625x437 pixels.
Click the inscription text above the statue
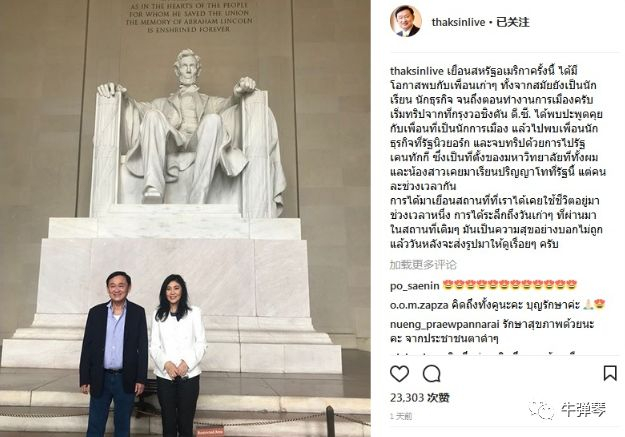click(189, 17)
